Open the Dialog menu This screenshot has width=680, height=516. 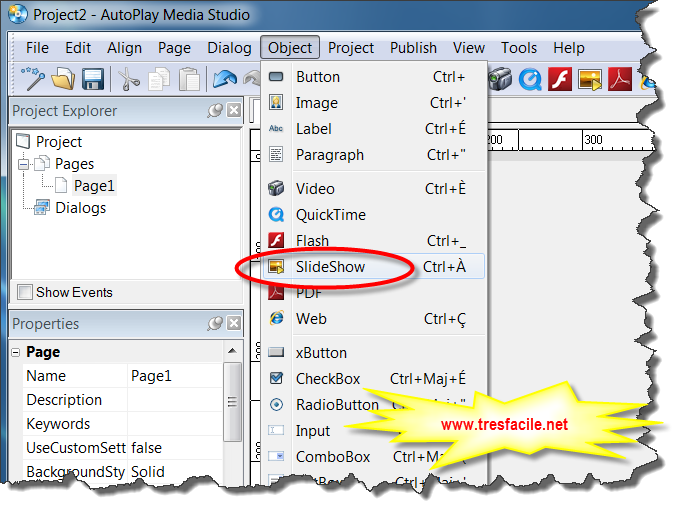(229, 48)
